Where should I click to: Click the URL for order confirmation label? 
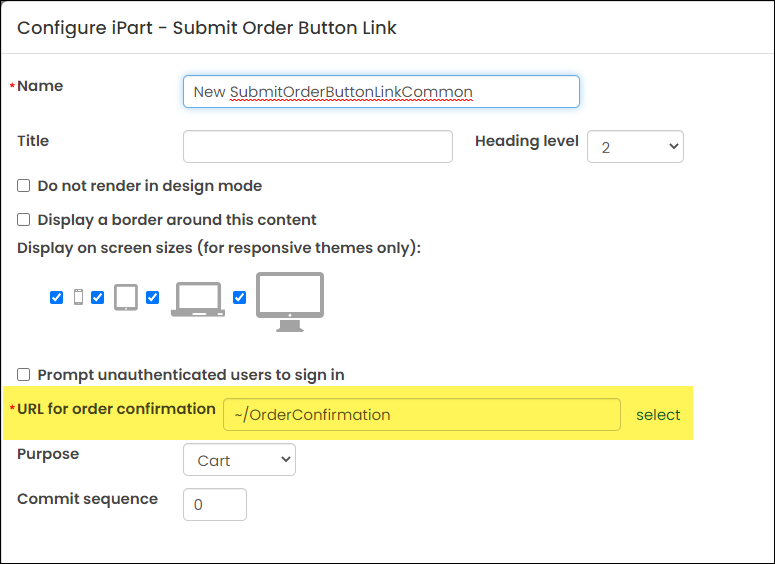click(x=116, y=409)
